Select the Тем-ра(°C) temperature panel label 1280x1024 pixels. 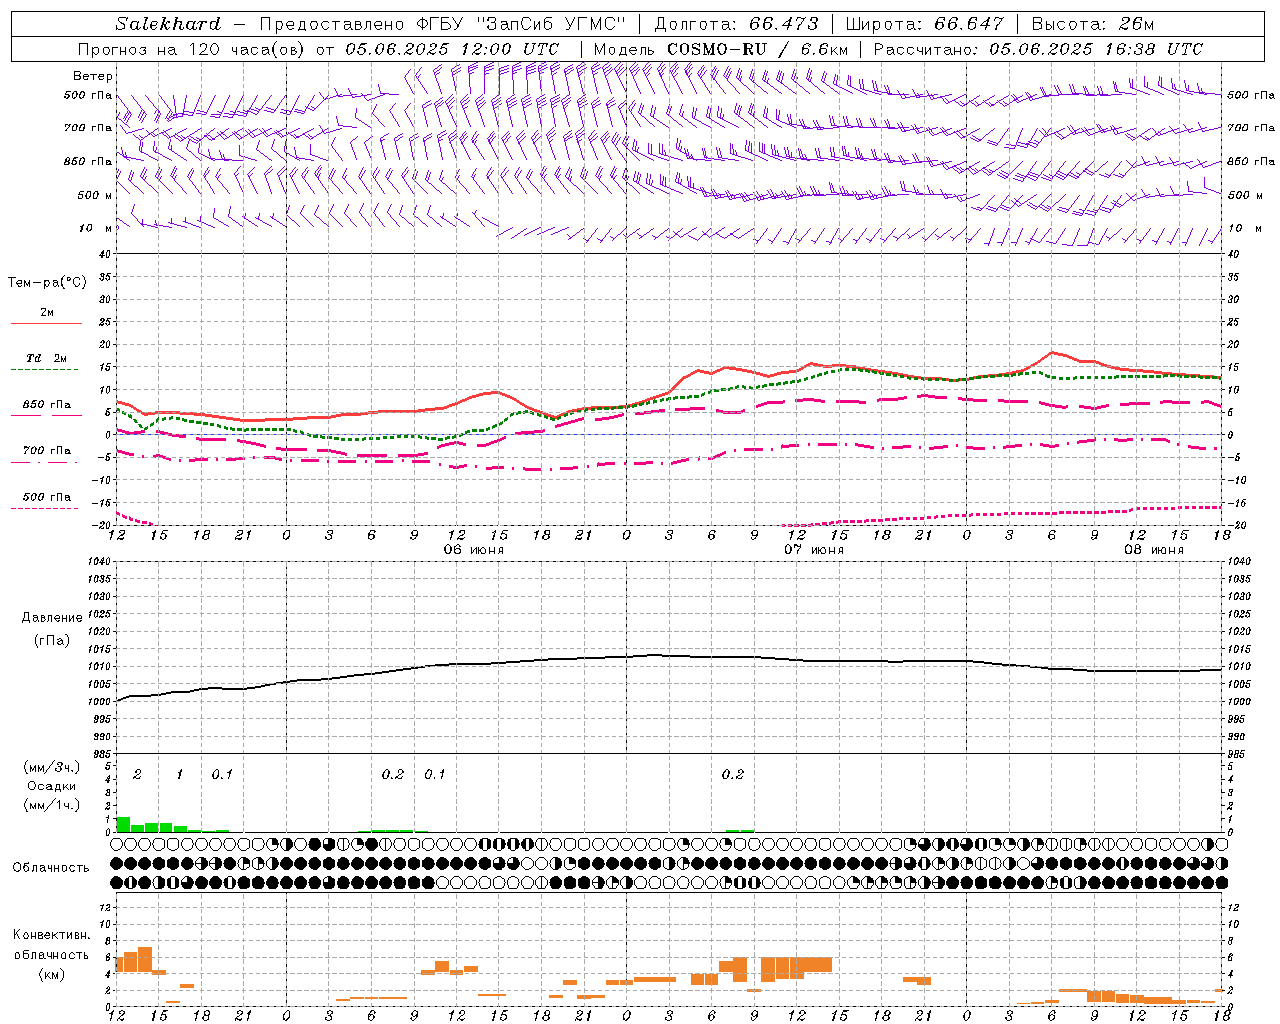coord(47,283)
